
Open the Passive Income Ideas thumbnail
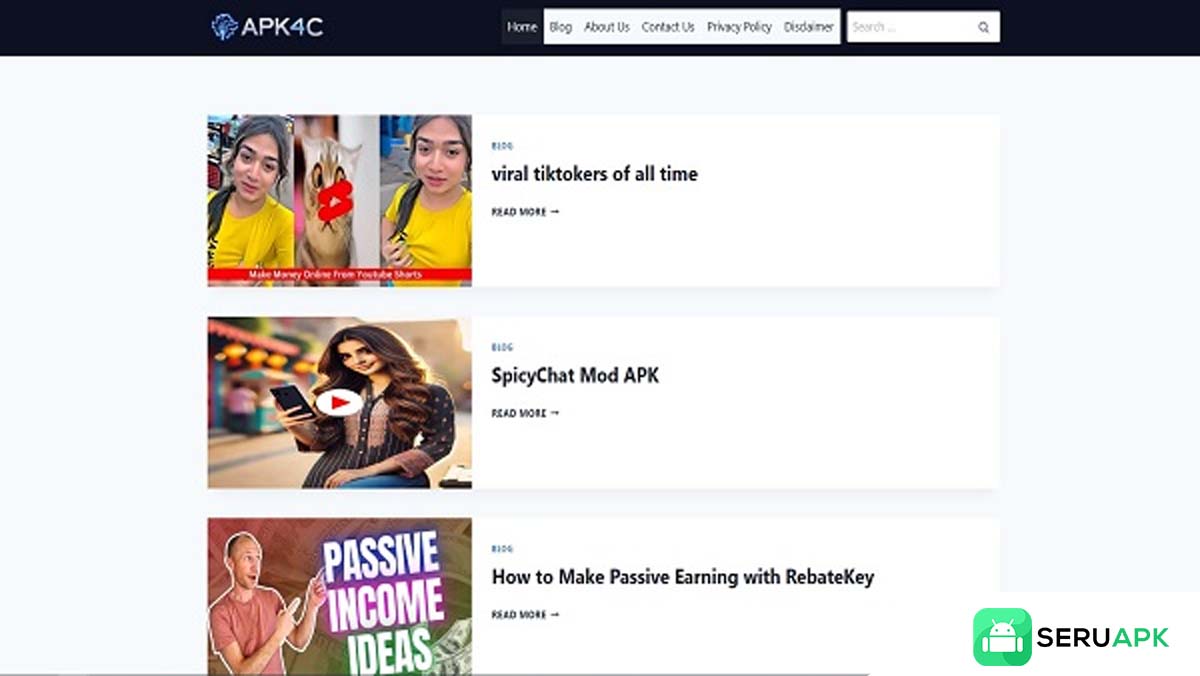pos(339,596)
